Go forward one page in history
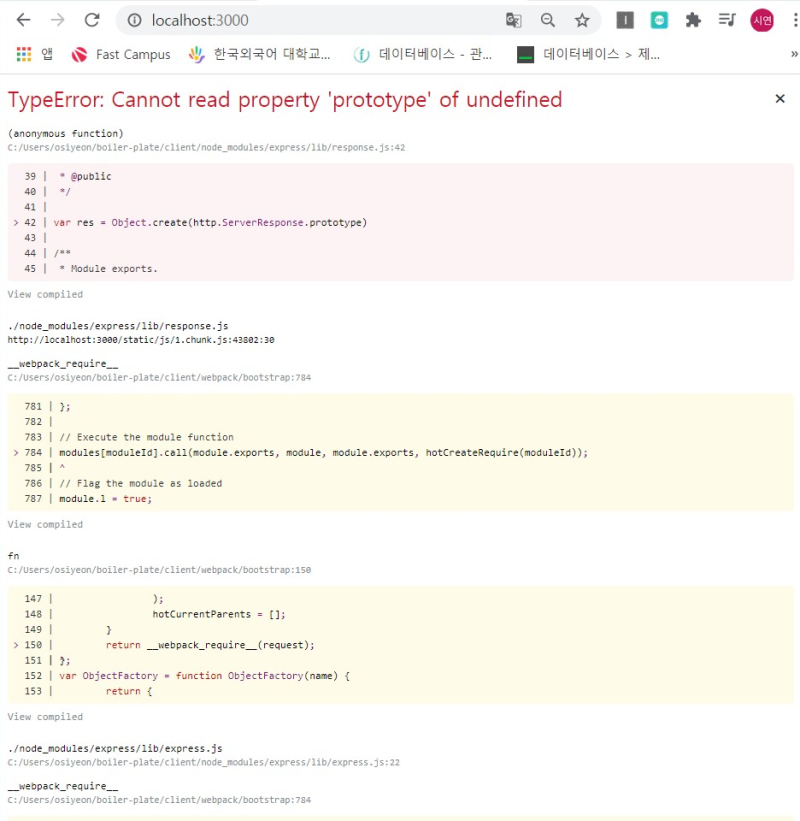Image resolution: width=800 pixels, height=821 pixels. coord(58,20)
